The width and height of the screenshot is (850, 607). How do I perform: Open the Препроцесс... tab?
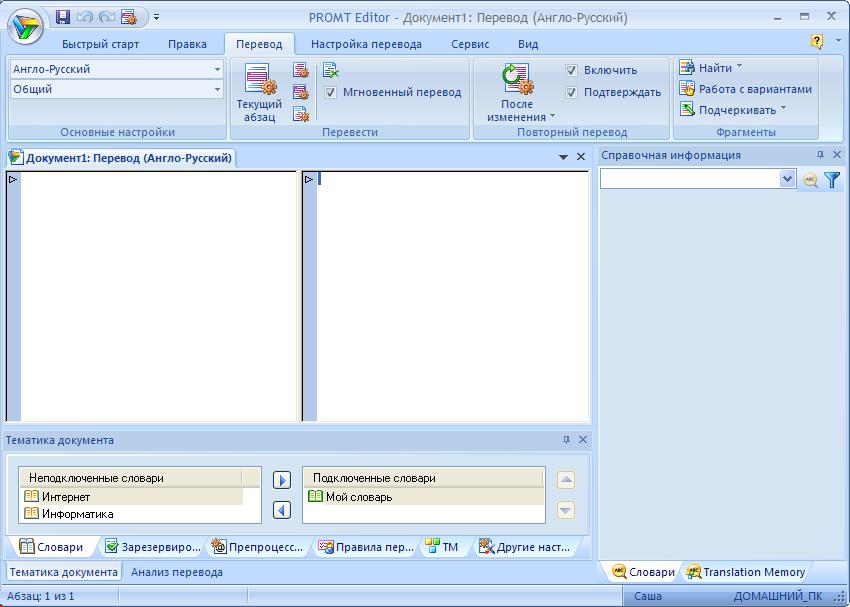pyautogui.click(x=257, y=547)
